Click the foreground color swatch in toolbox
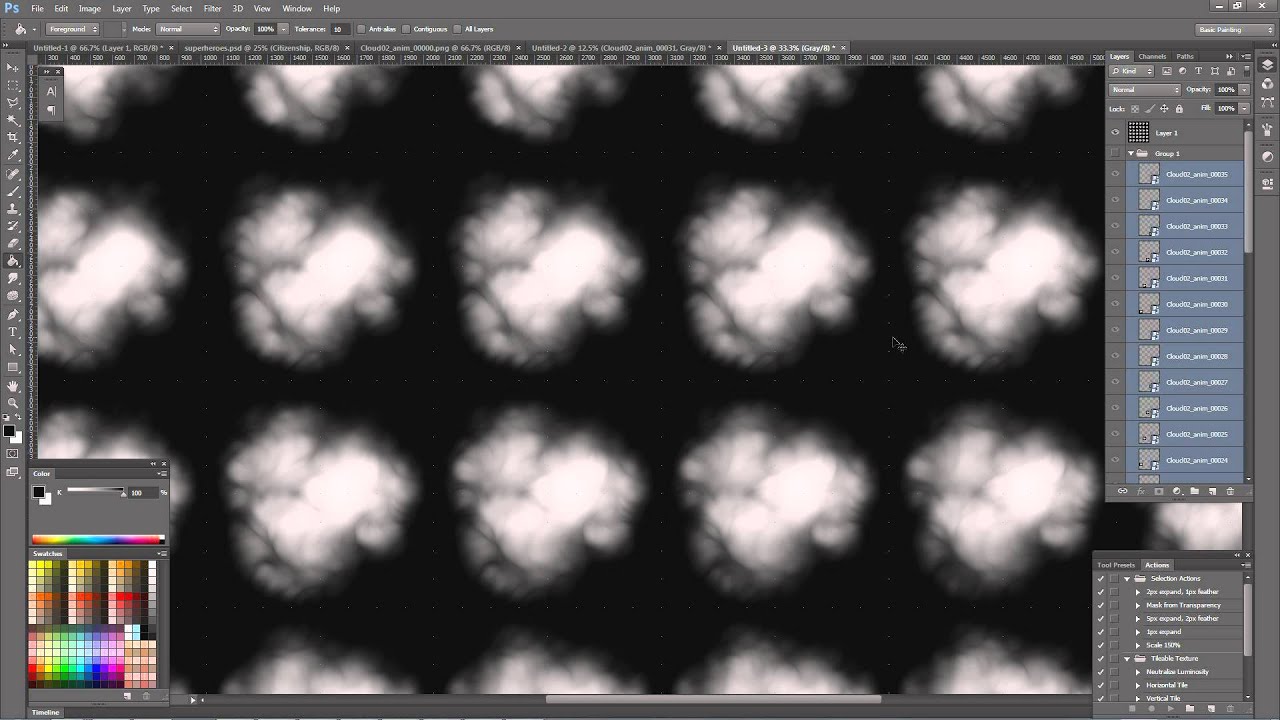 9,431
